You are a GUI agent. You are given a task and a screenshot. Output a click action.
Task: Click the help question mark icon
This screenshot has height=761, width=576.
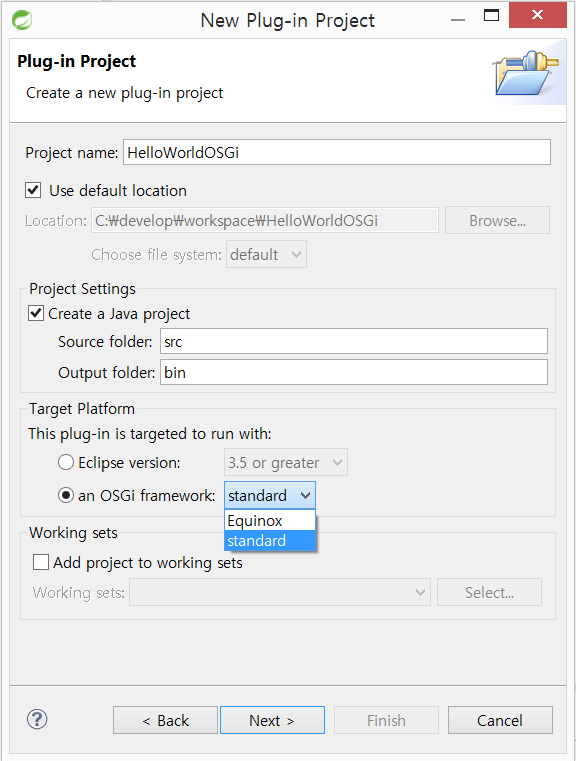[37, 719]
